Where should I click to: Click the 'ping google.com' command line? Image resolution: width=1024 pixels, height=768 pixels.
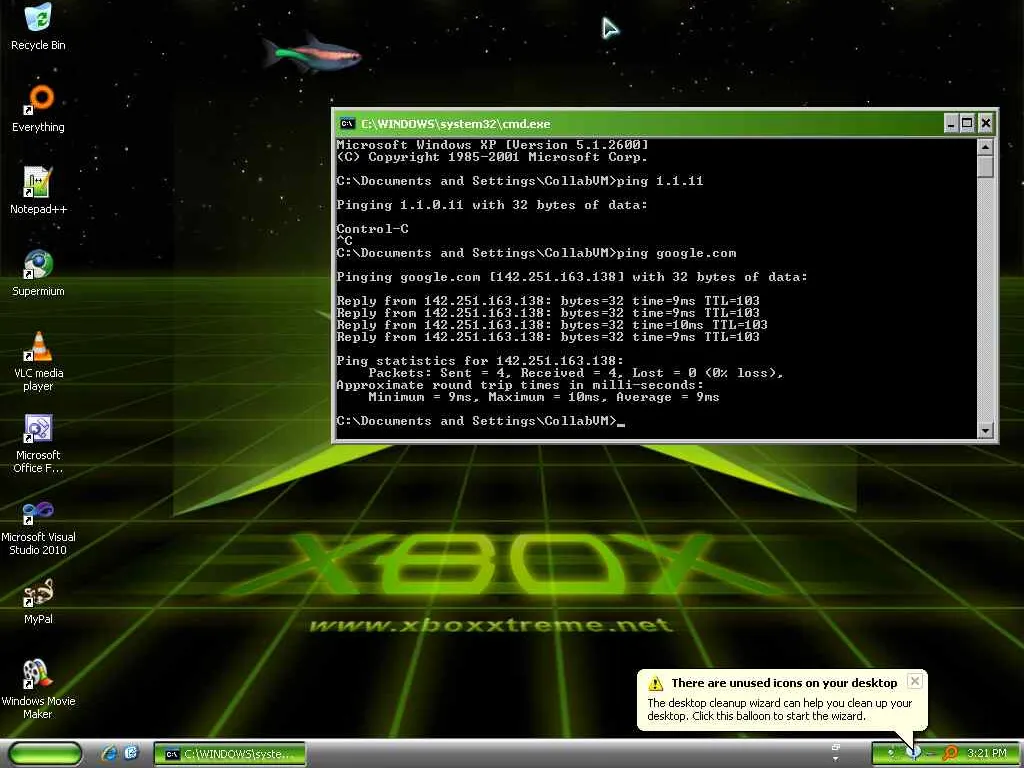[536, 253]
